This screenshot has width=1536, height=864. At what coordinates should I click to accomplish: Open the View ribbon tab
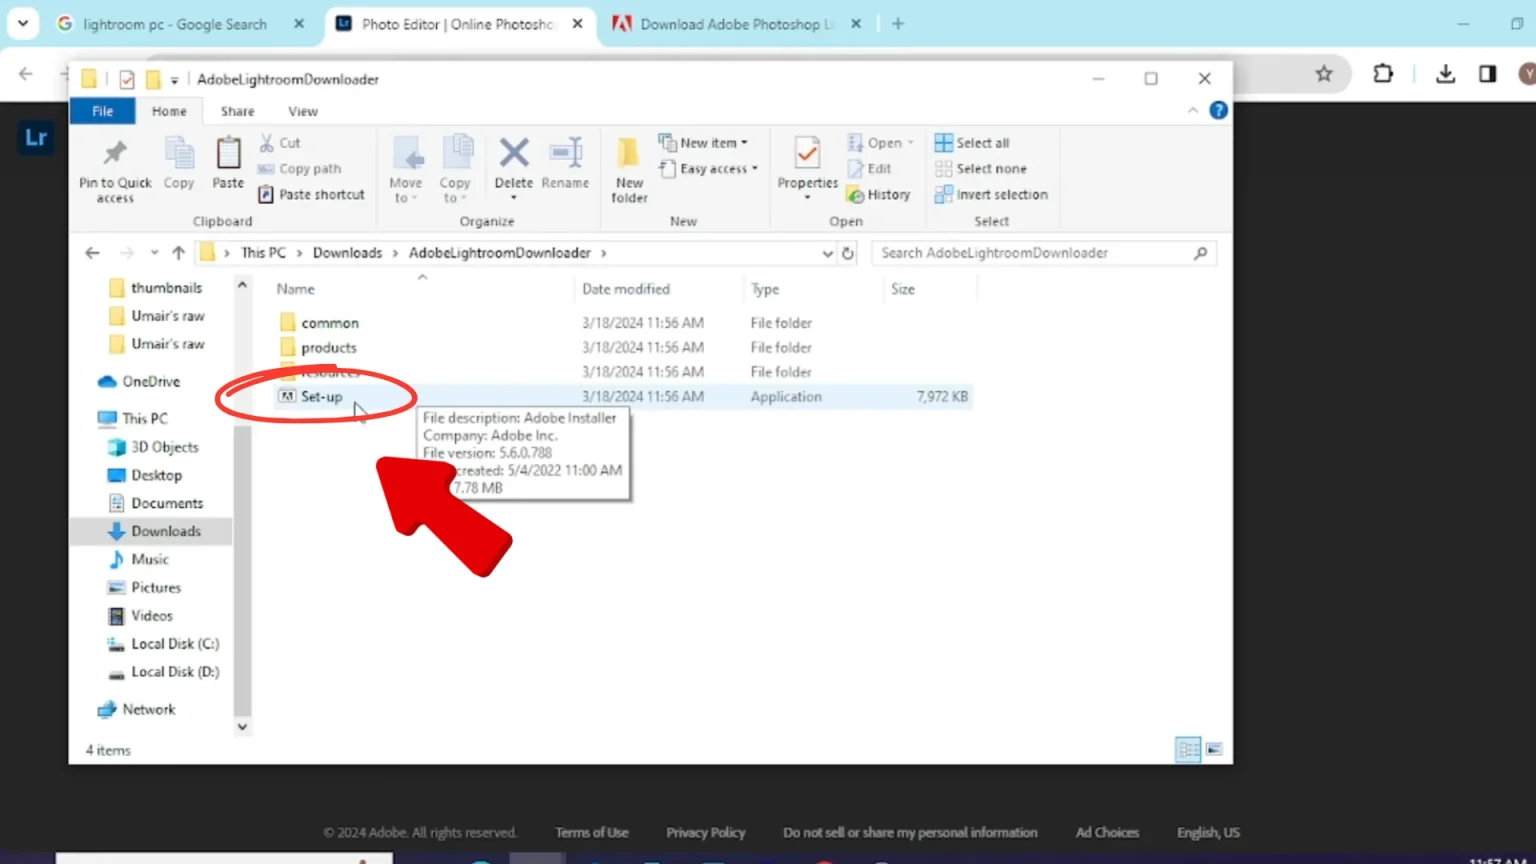pyautogui.click(x=303, y=112)
